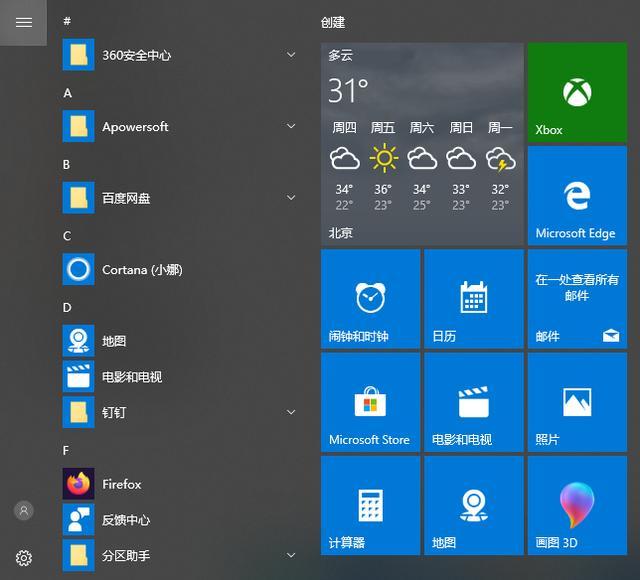This screenshot has width=640, height=580.
Task: Open the Microsoft Store tile
Action: [370, 402]
